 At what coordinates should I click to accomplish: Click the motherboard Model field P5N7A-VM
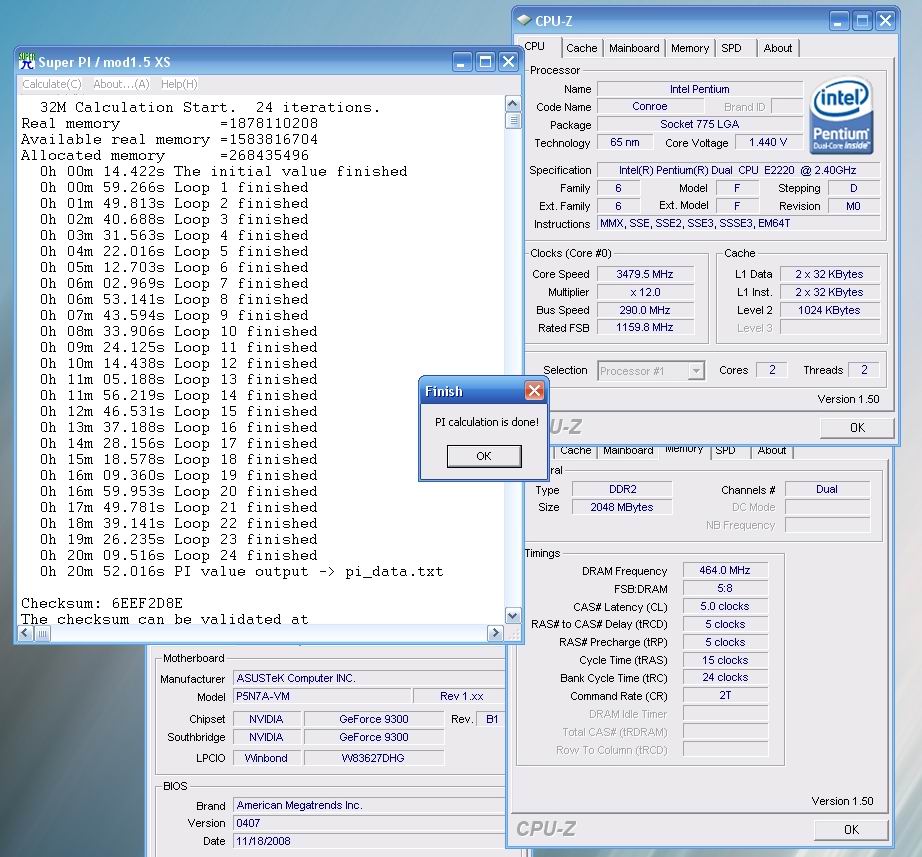[x=322, y=696]
